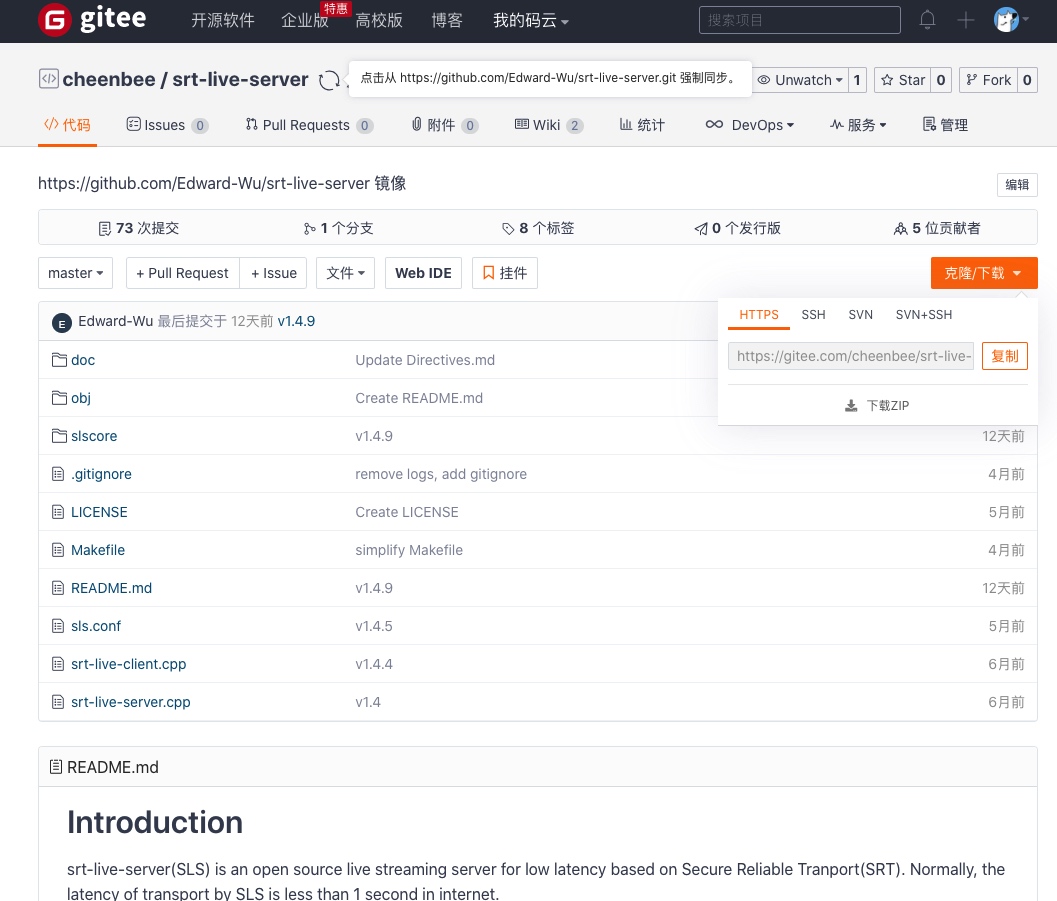Click the download ZIP link
This screenshot has width=1057, height=901.
877,405
